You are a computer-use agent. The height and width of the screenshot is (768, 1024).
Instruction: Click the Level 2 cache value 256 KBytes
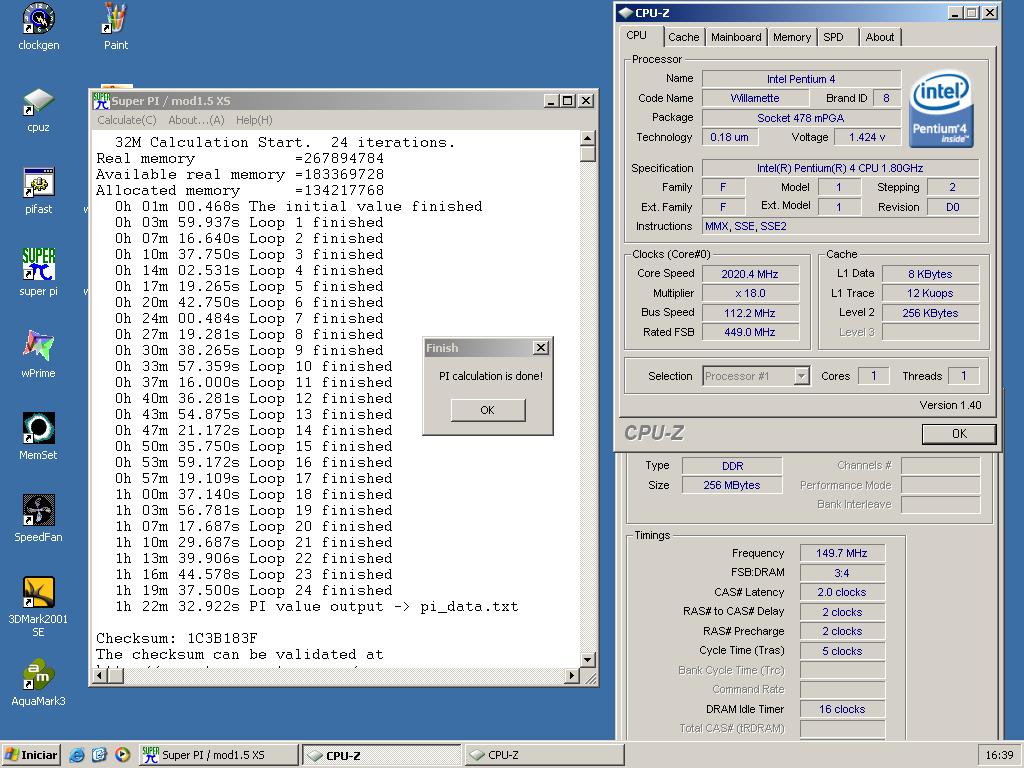pyautogui.click(x=930, y=313)
